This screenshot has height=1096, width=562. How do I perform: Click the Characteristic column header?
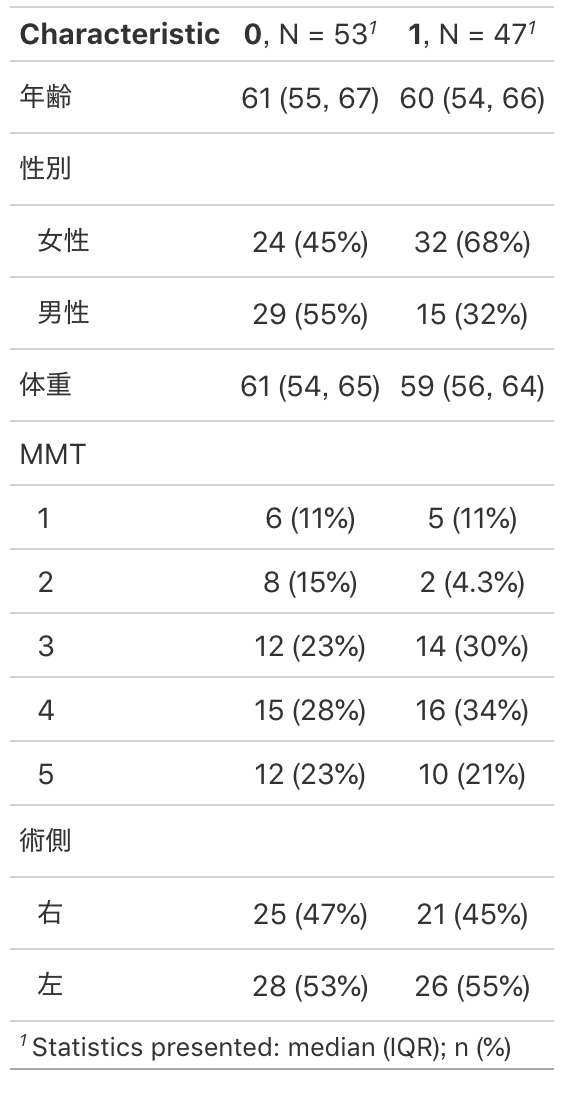(x=120, y=34)
